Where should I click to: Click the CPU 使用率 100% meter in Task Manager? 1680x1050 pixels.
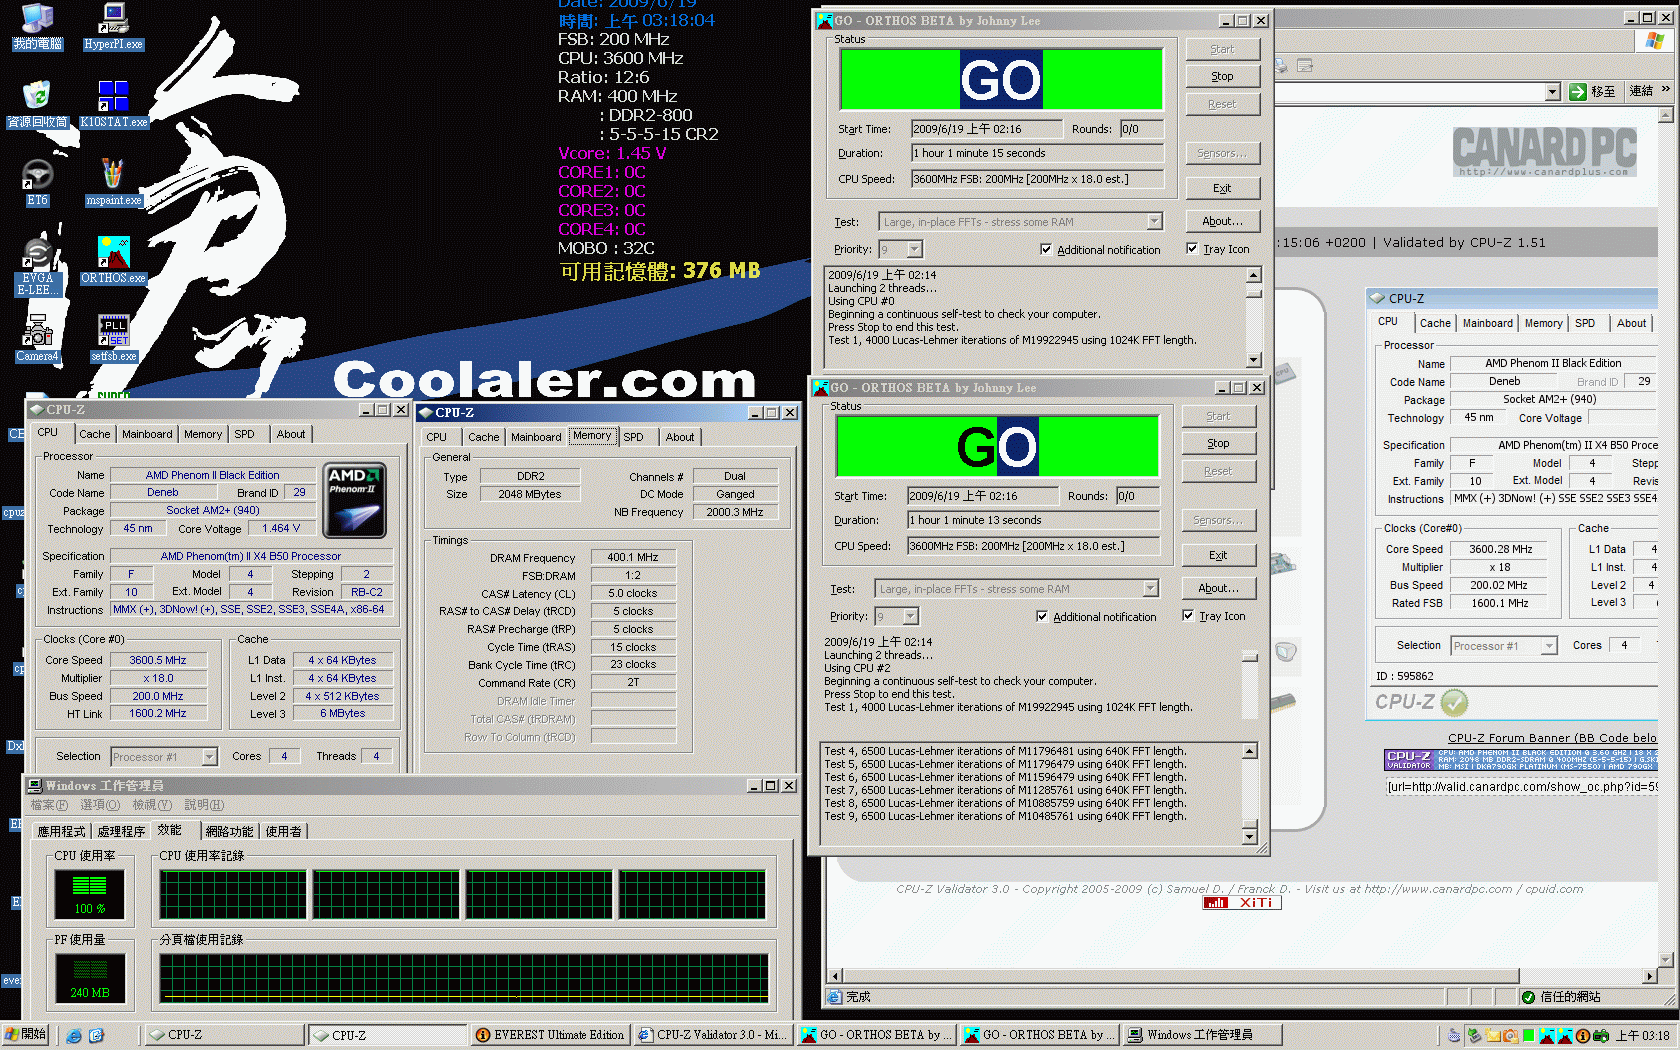coord(90,895)
